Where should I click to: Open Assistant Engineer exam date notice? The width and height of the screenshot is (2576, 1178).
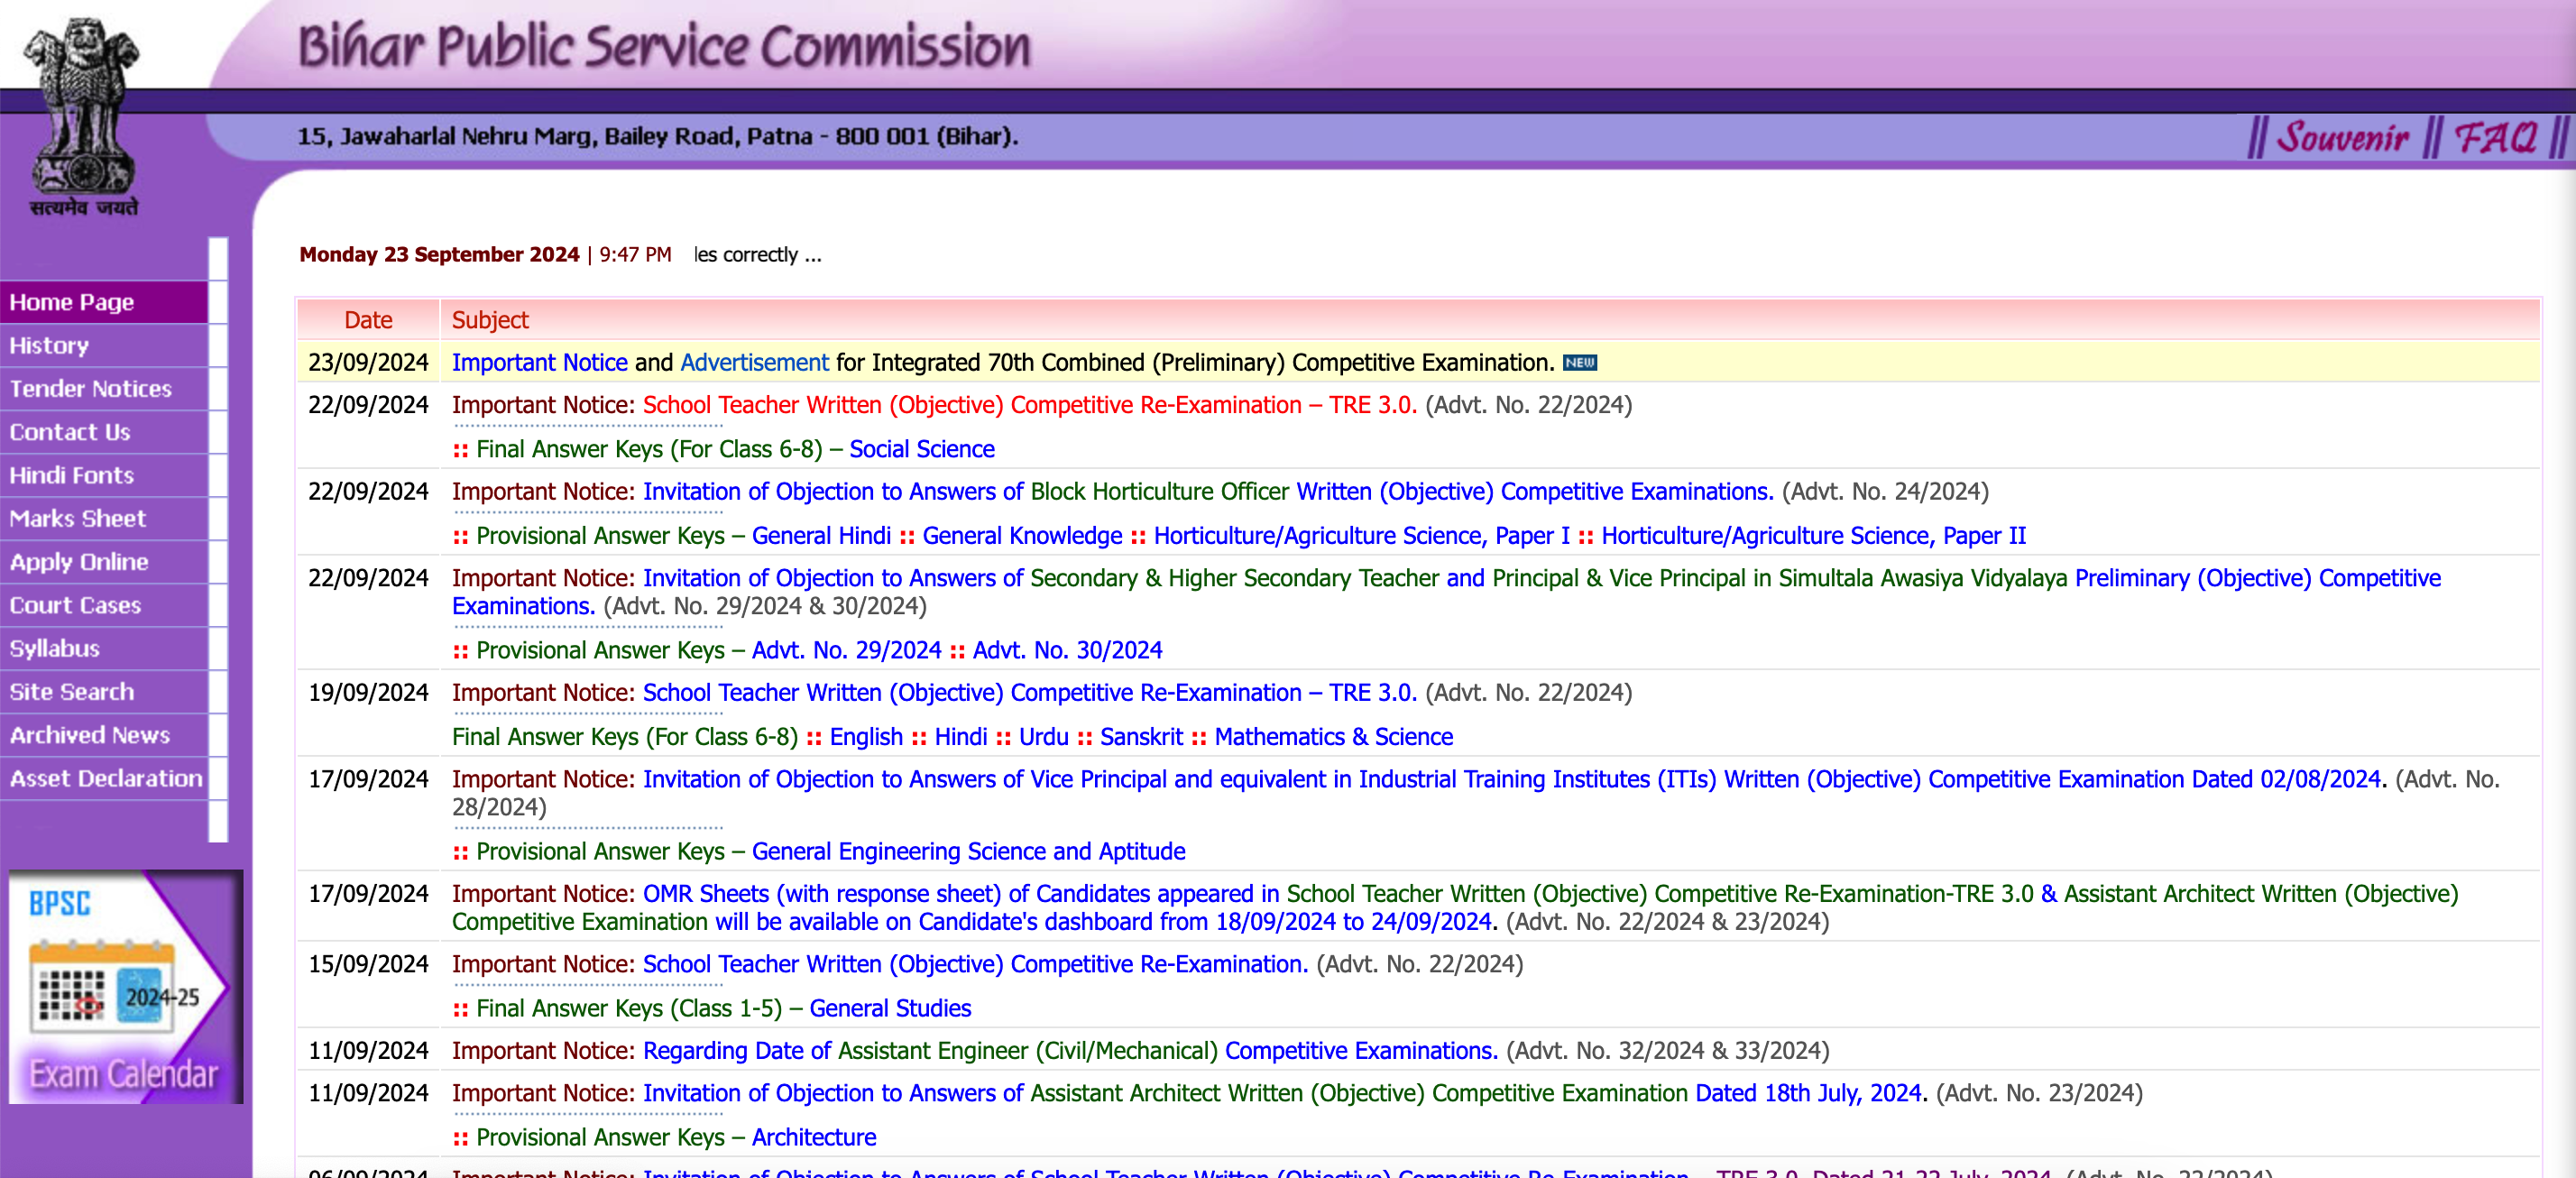[x=1070, y=1051]
